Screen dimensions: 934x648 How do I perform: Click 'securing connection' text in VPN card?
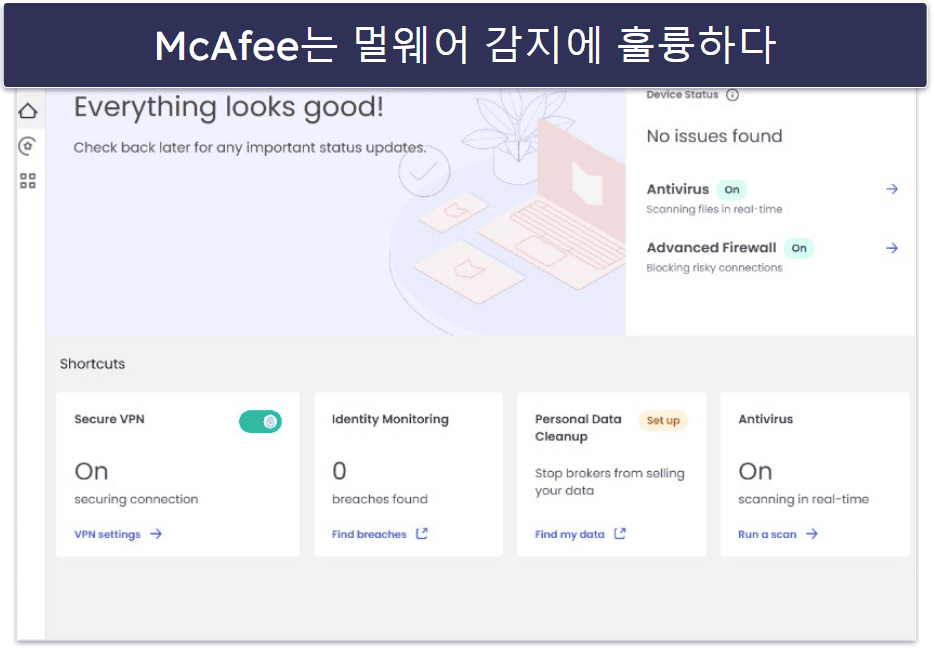tap(136, 499)
